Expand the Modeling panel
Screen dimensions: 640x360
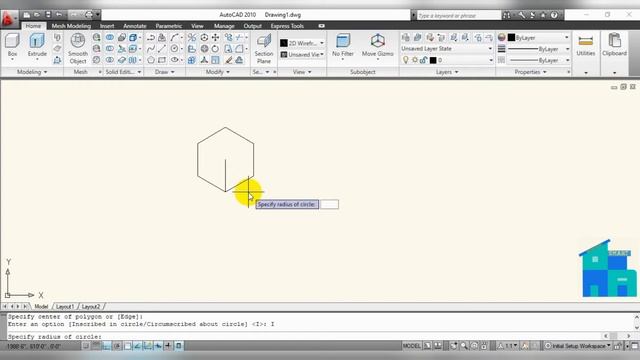pos(32,72)
